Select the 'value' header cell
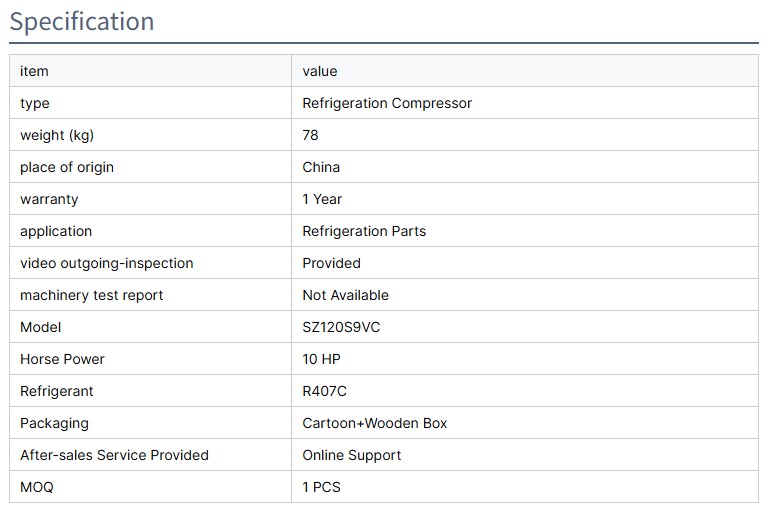Screen dimensions: 774x515 click(320, 71)
